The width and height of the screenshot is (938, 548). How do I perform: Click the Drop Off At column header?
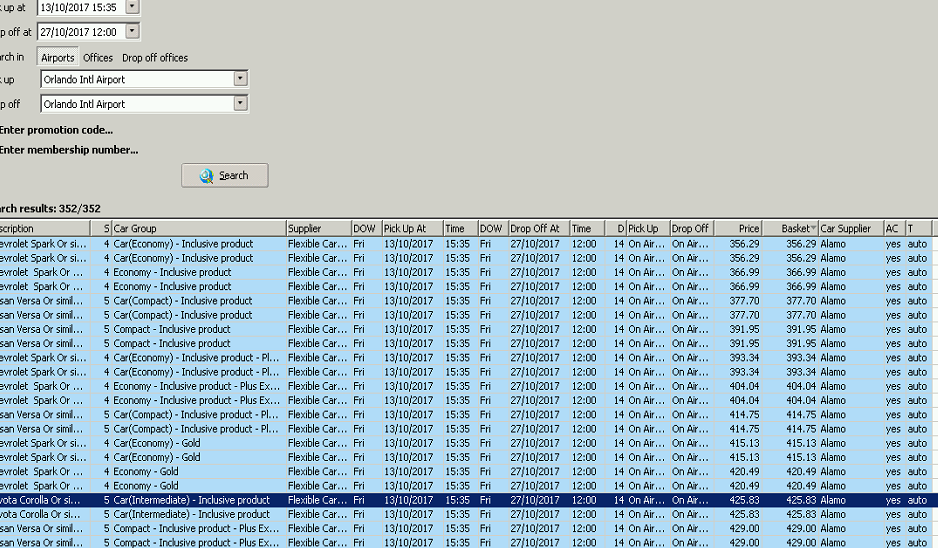[x=537, y=229]
